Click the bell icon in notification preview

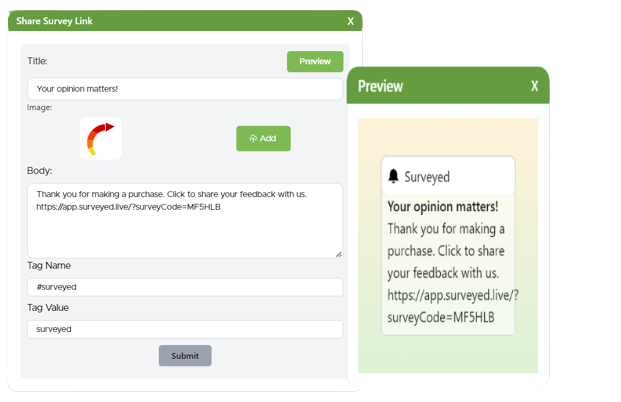coord(393,176)
